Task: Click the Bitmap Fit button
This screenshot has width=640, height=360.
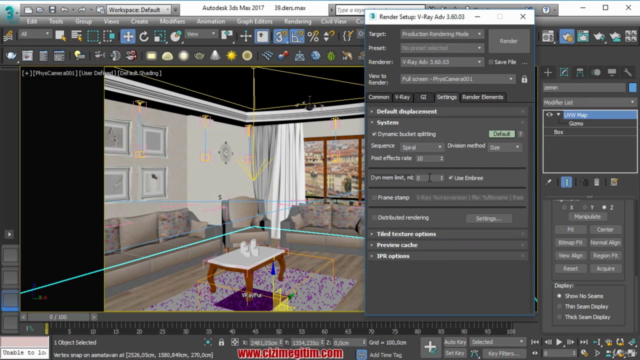Action: click(570, 242)
